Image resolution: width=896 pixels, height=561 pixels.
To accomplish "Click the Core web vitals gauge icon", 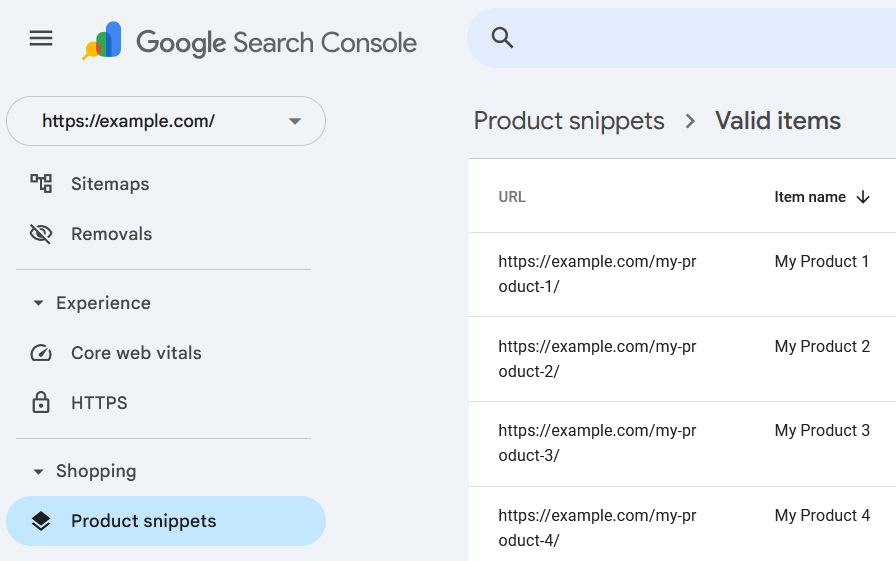I will coord(41,353).
